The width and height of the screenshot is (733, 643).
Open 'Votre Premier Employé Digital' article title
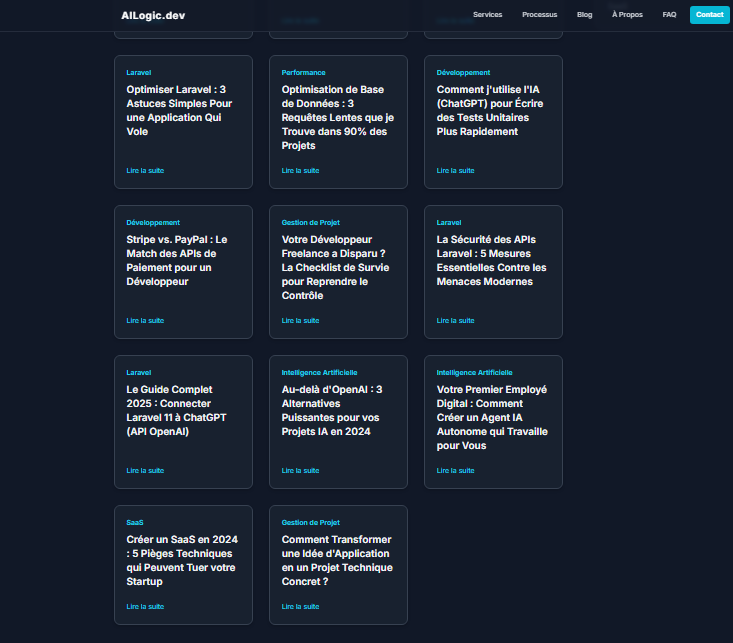click(x=491, y=417)
